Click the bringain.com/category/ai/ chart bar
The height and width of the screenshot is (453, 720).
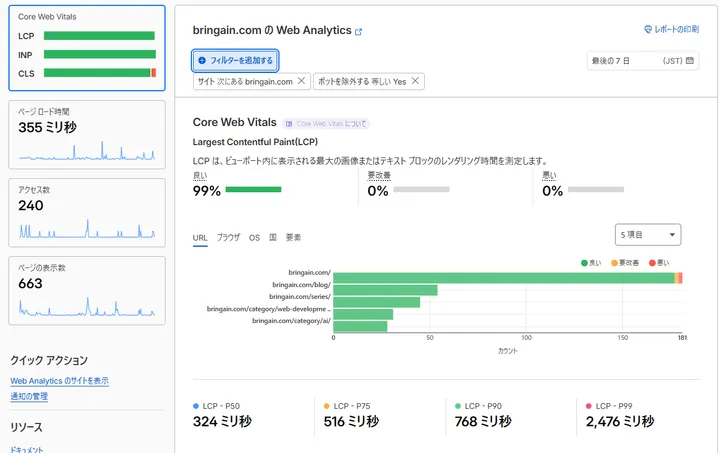[360, 326]
